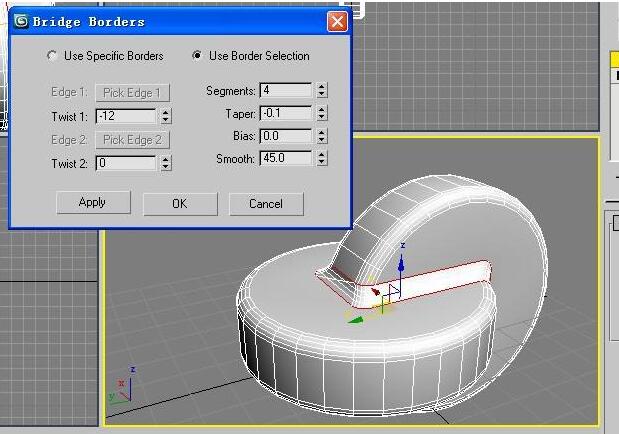Image resolution: width=619 pixels, height=434 pixels.
Task: Cancel the Bridge Borders dialog
Action: (266, 204)
